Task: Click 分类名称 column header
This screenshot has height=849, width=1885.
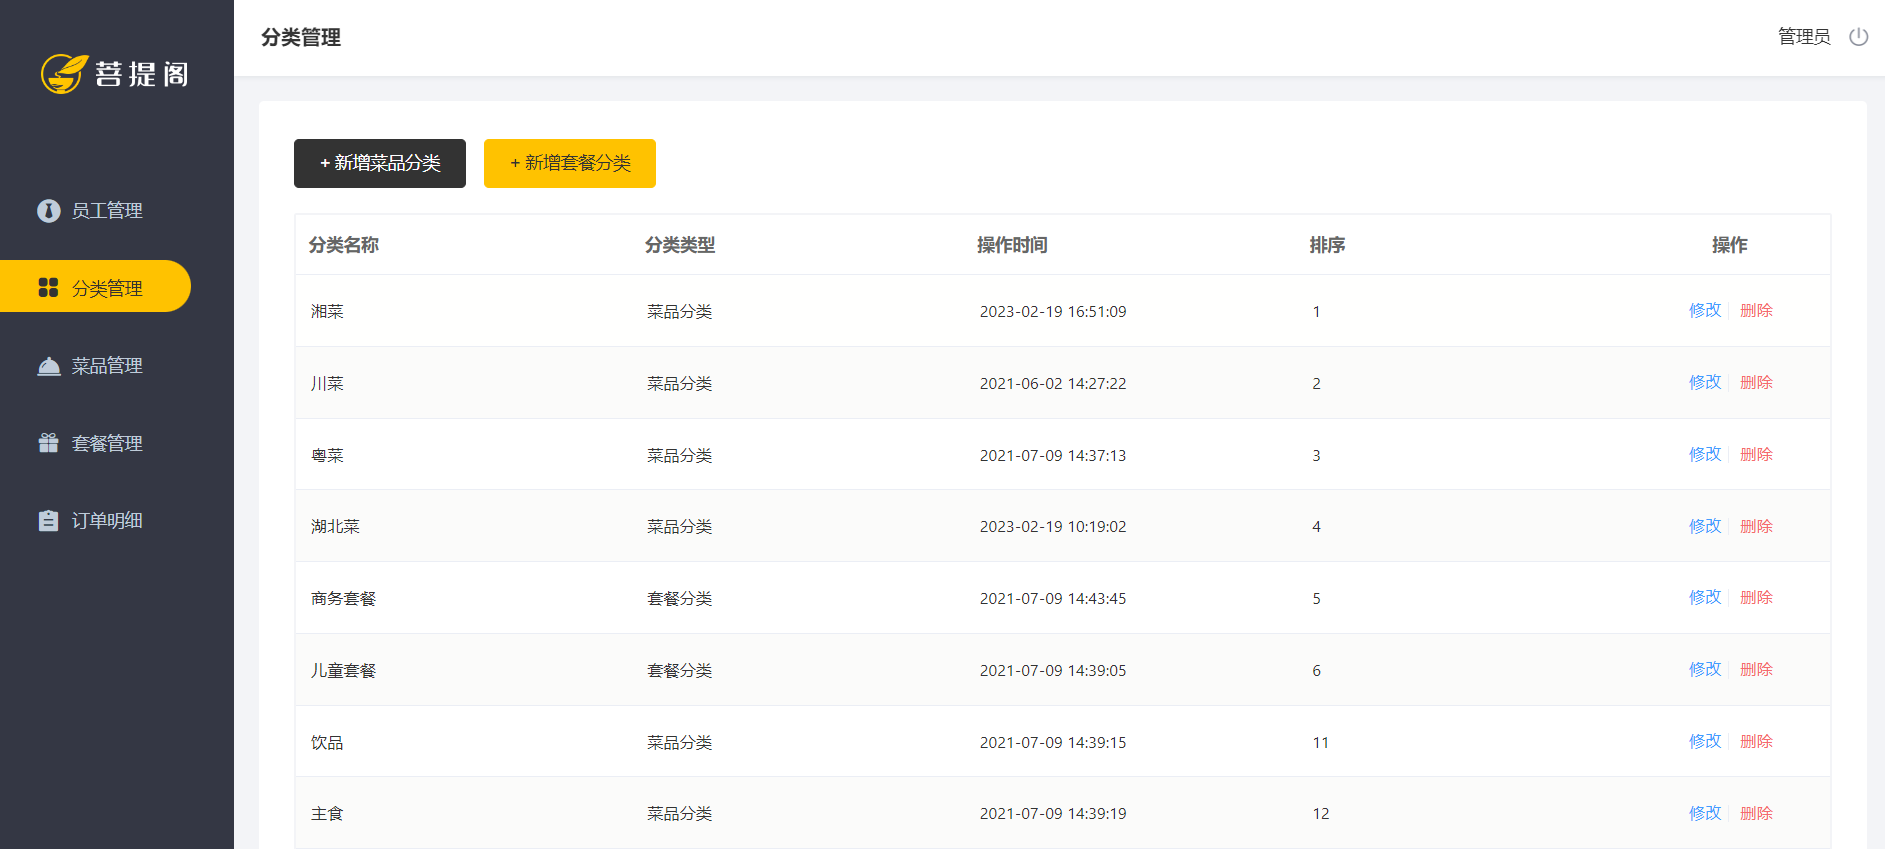Action: click(343, 245)
